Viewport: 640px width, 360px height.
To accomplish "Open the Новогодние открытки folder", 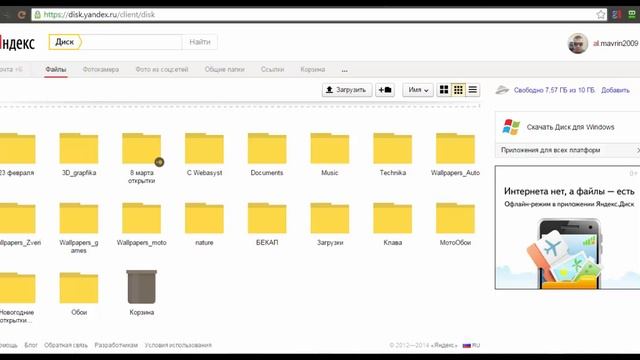I will [x=17, y=288].
